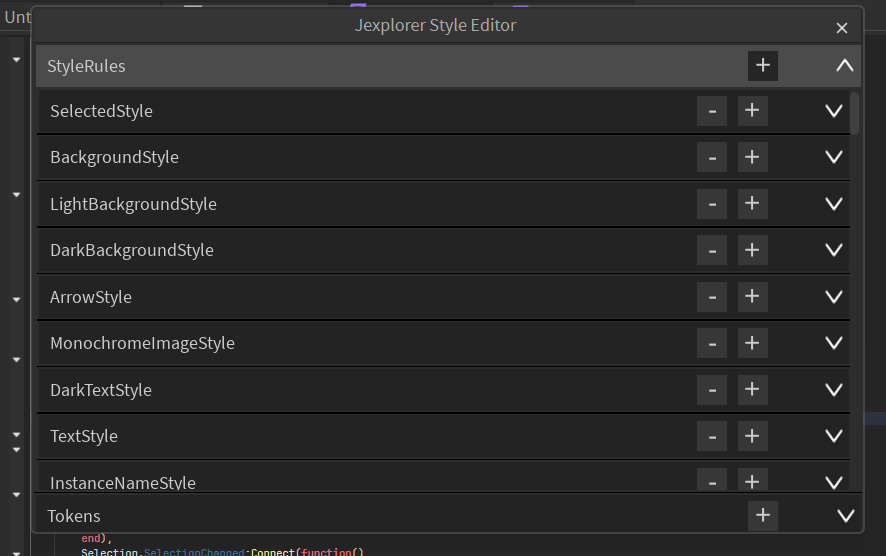Click minus button on DarkTextStyle row
The height and width of the screenshot is (556, 886).
click(711, 390)
